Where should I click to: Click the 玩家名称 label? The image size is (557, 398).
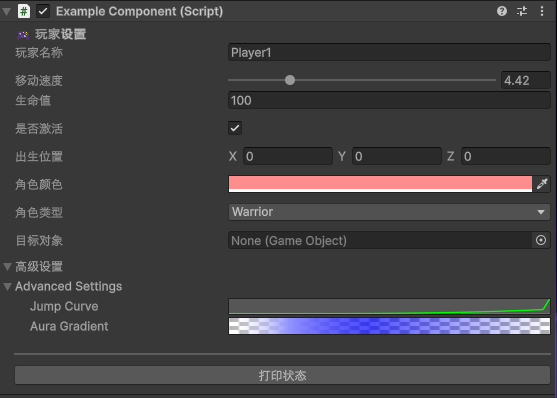(39, 53)
